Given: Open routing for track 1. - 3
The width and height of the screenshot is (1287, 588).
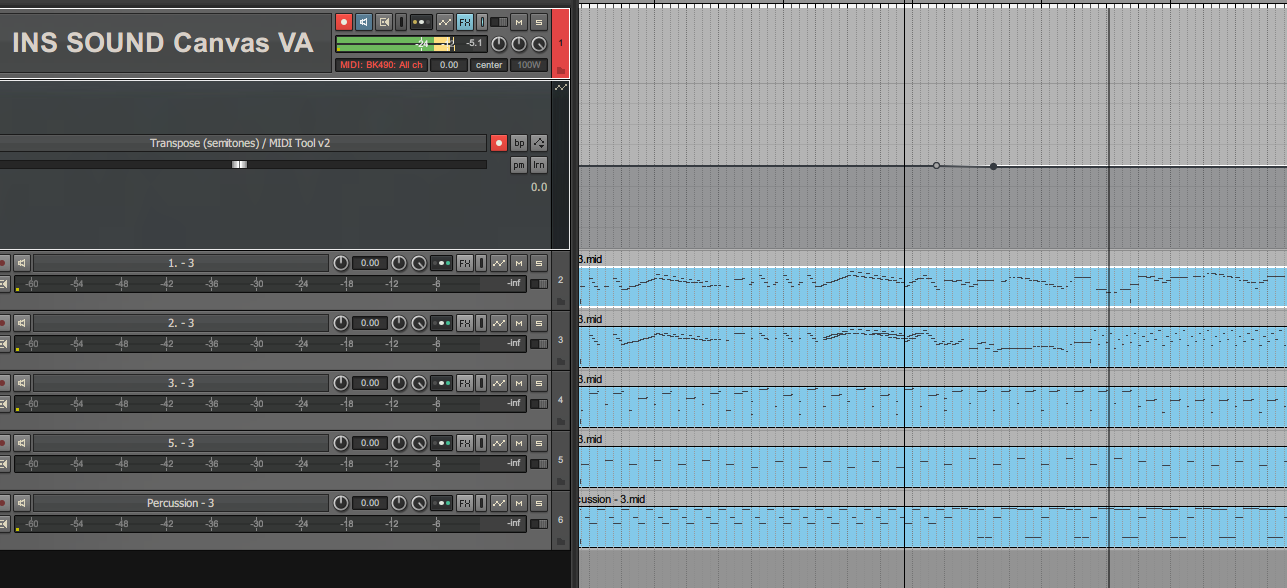Looking at the screenshot, I should click(441, 263).
